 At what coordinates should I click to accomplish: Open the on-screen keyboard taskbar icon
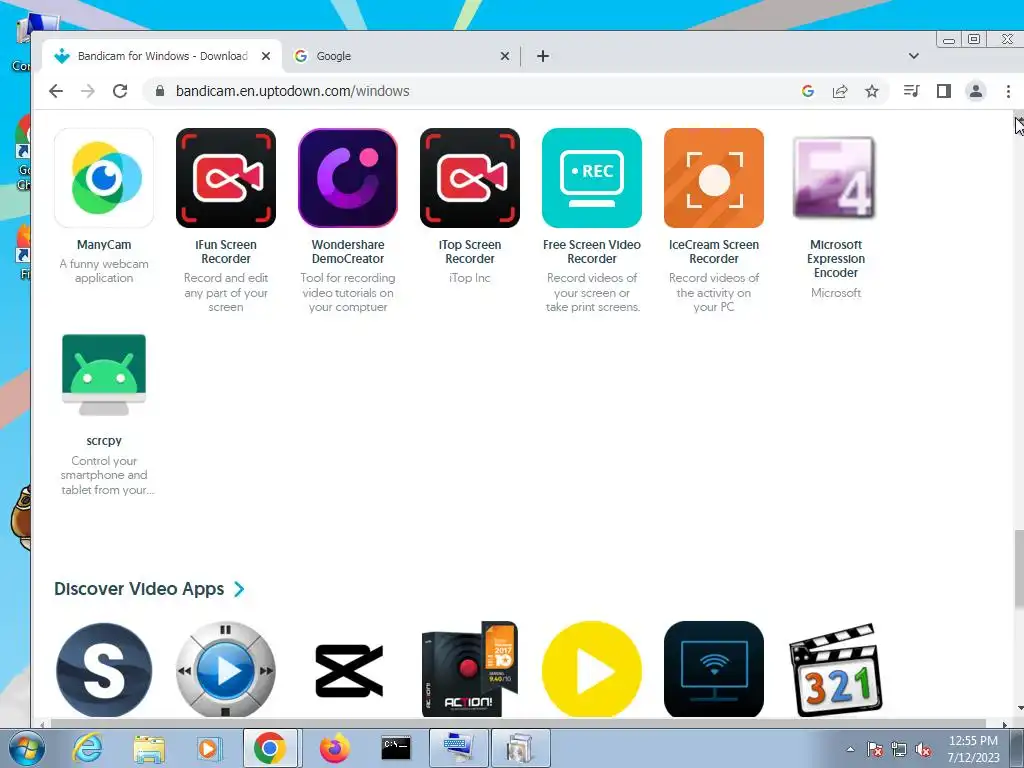458,748
